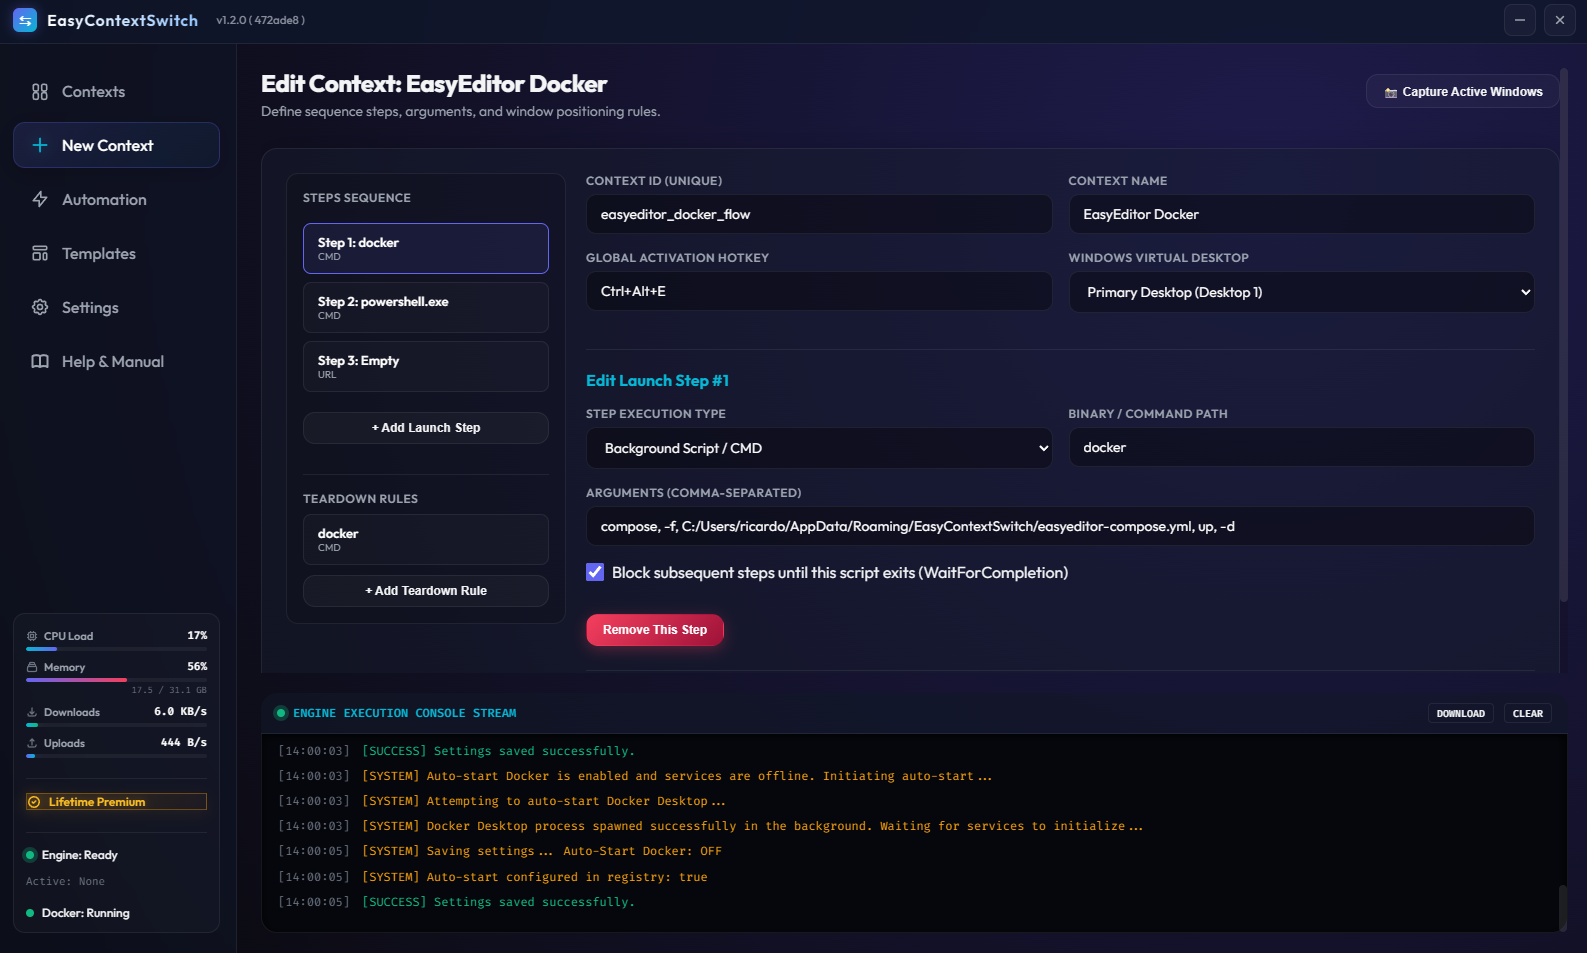
Task: Click the Context Name input field
Action: tap(1301, 214)
